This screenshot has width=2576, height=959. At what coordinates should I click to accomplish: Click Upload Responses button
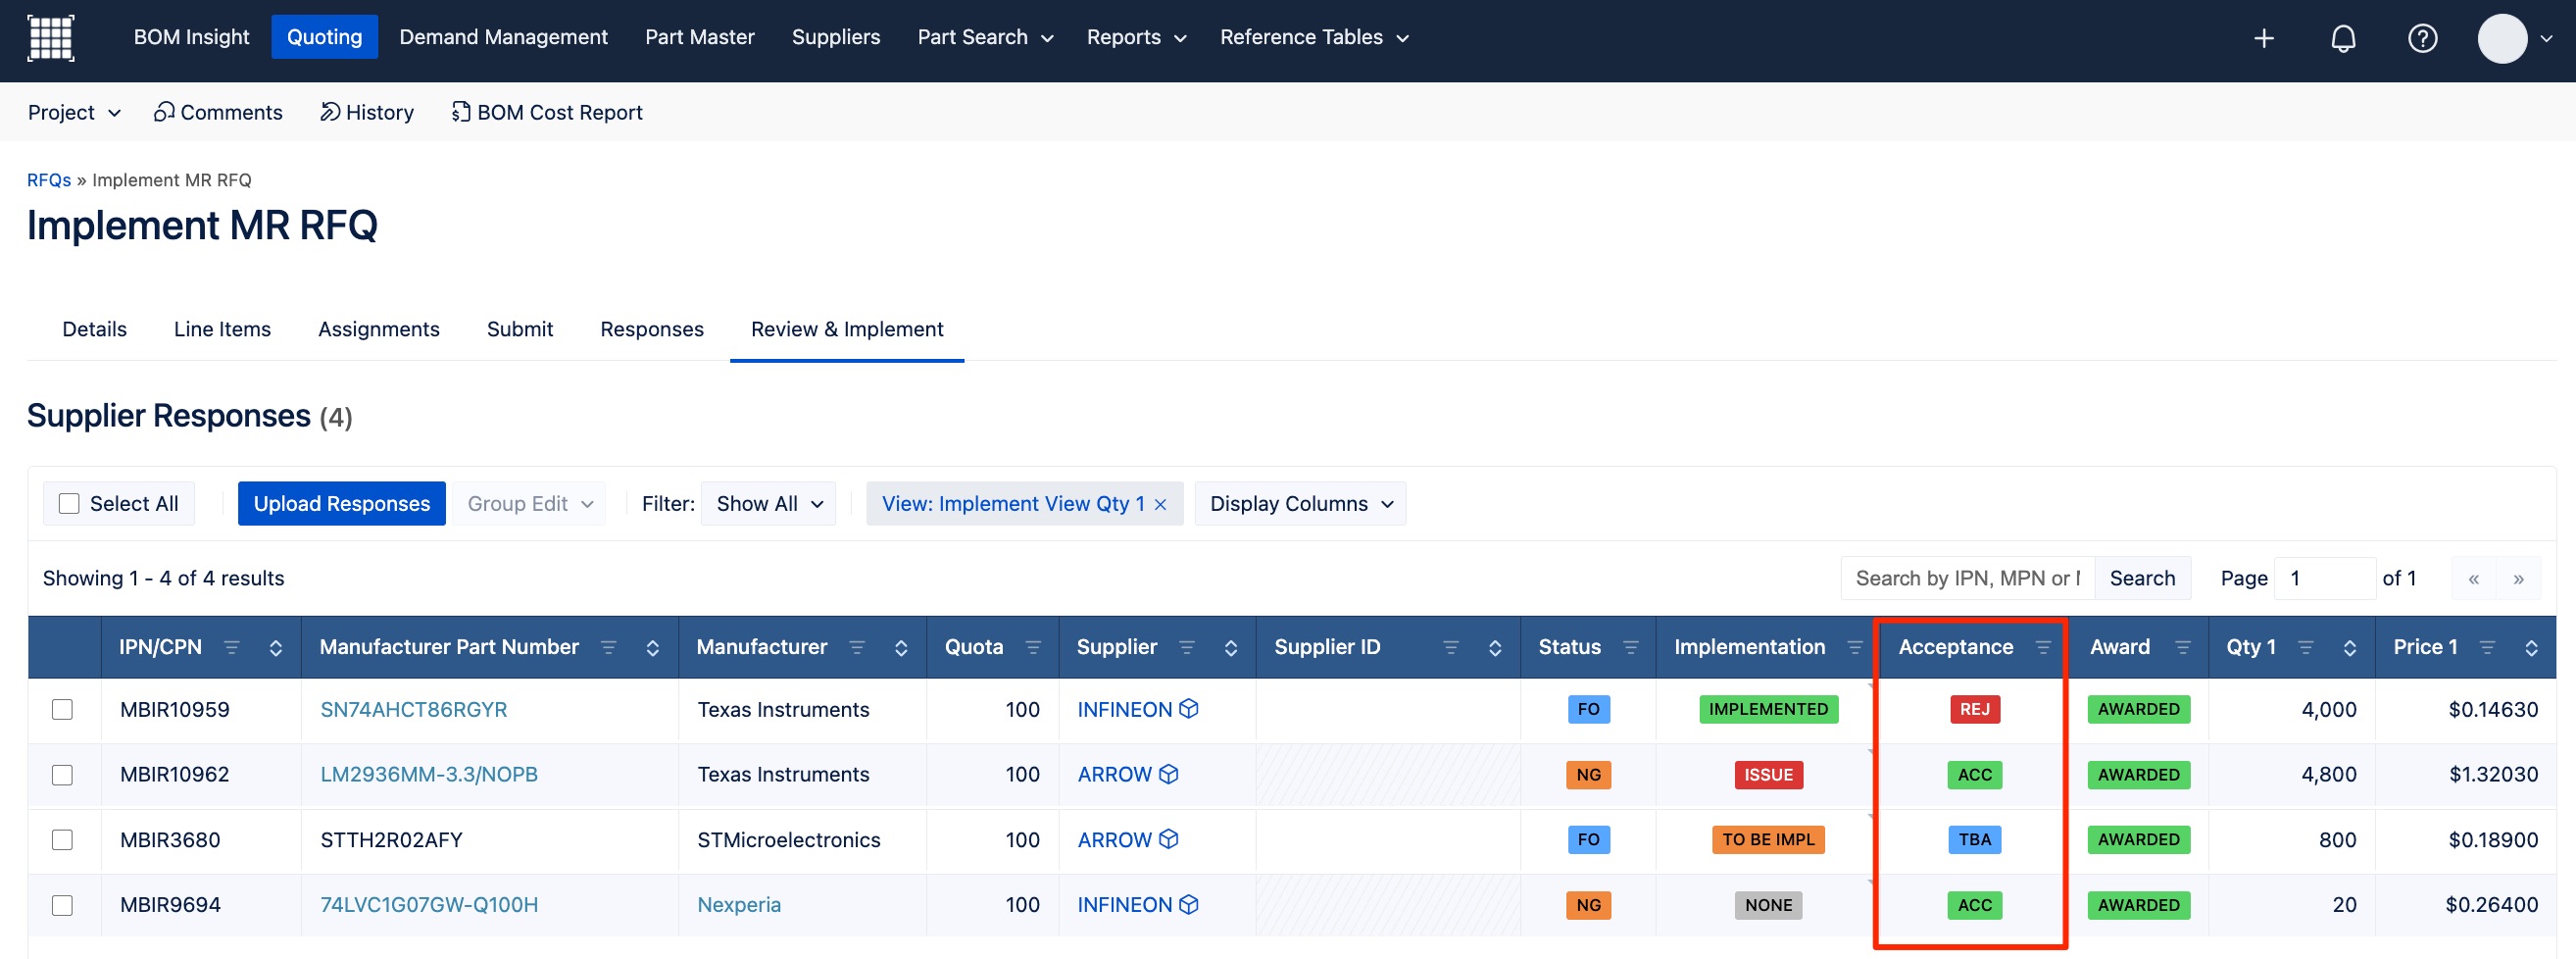(x=341, y=504)
